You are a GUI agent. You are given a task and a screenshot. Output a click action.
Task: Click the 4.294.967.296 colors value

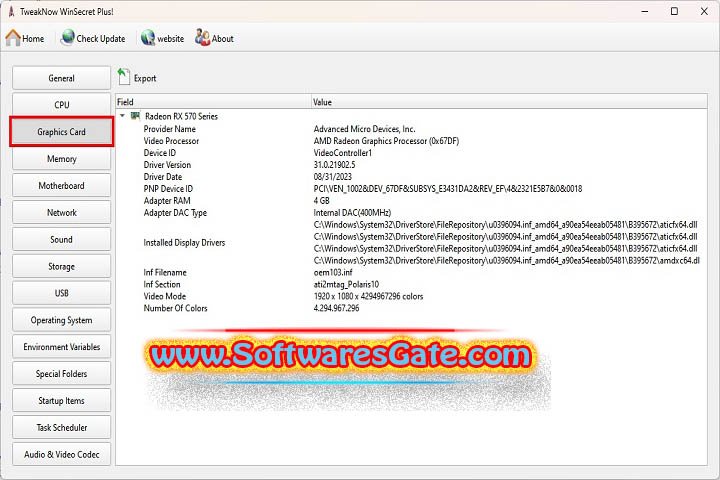(x=336, y=308)
